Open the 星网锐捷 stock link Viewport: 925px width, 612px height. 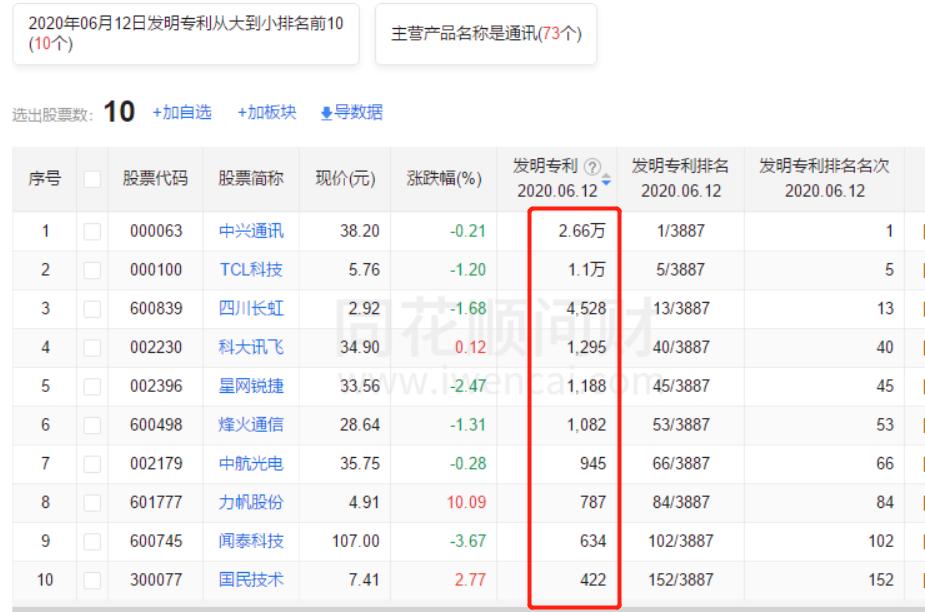[251, 386]
